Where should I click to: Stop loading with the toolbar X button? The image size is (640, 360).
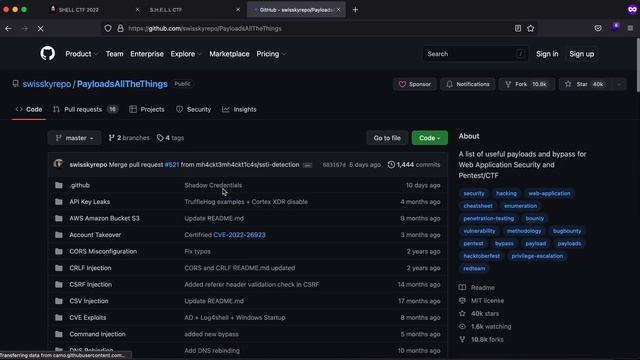click(40, 29)
